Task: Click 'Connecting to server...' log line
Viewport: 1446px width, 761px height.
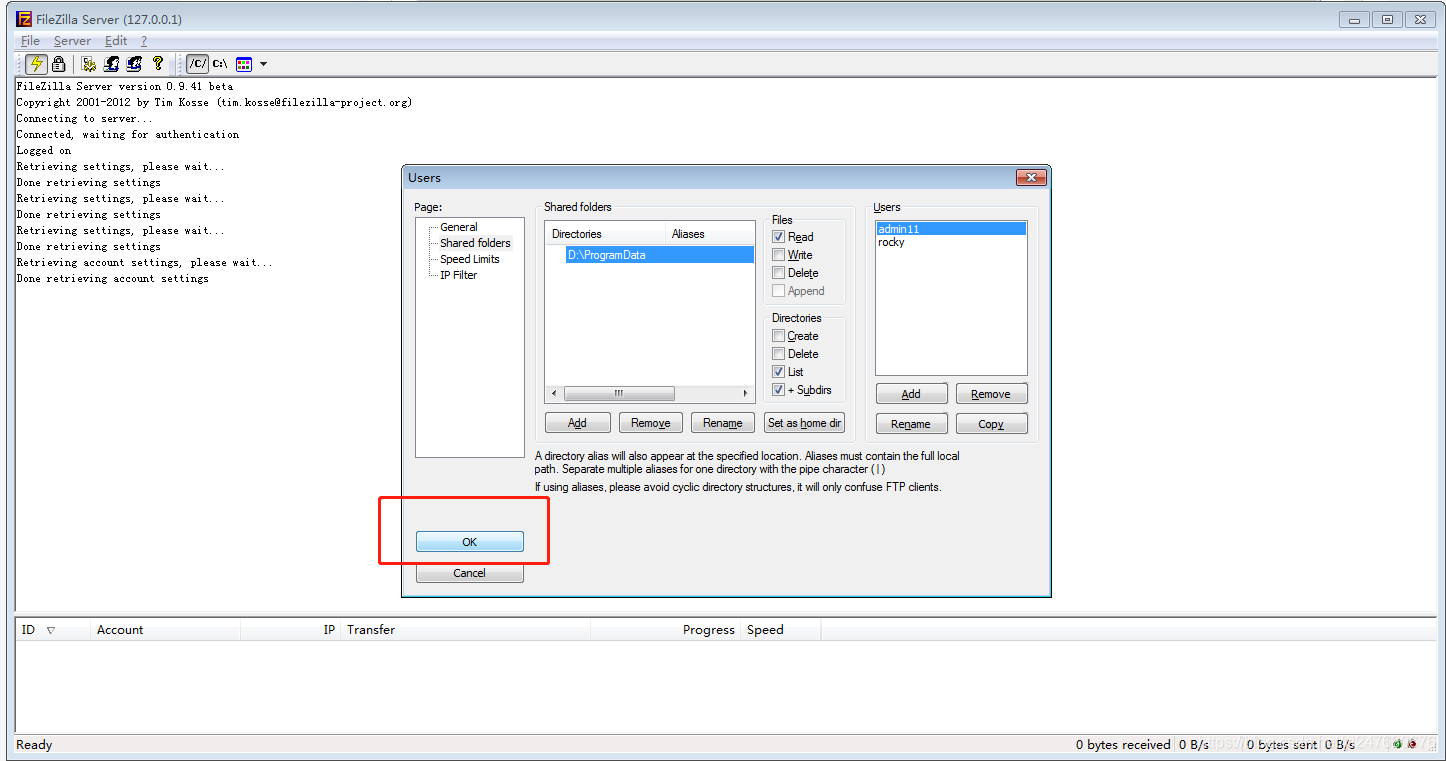Action: [82, 119]
